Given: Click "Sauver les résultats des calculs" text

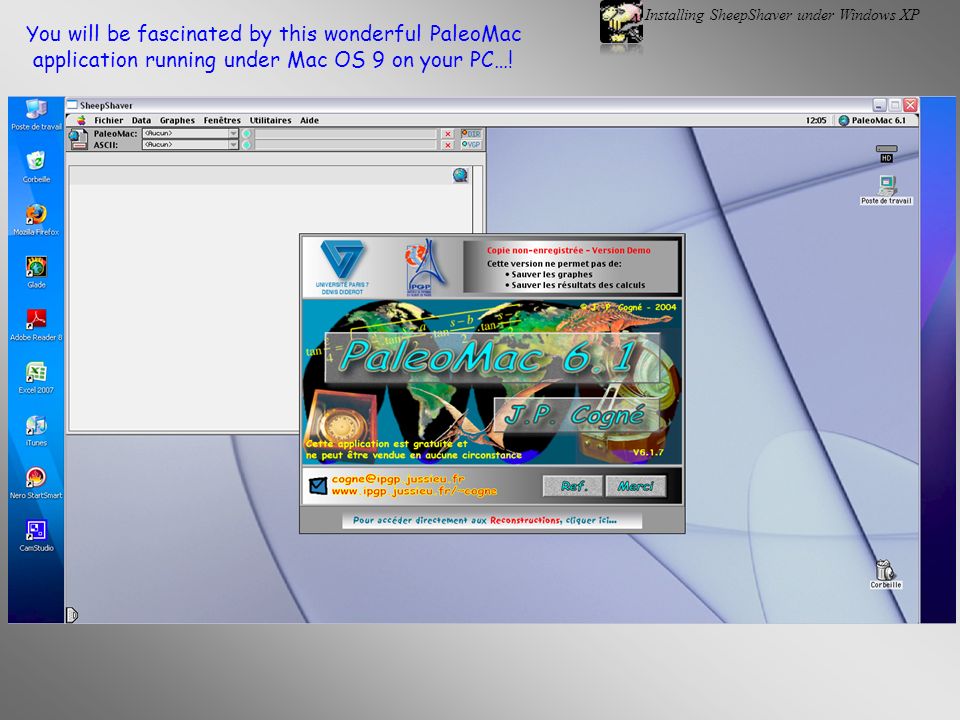Looking at the screenshot, I should [x=578, y=285].
